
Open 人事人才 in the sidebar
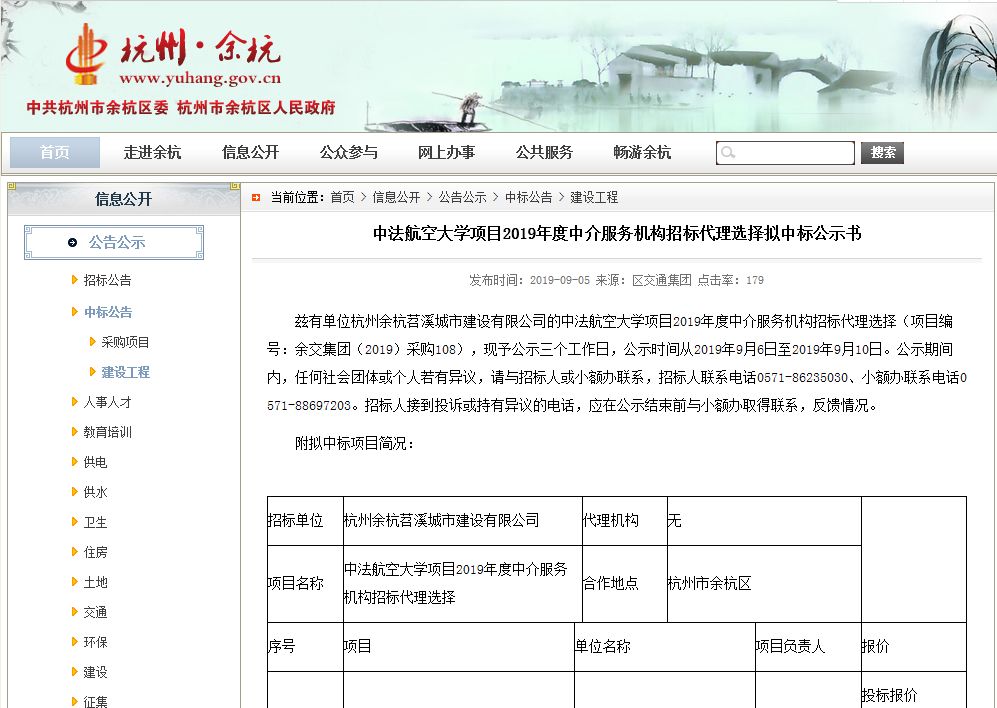(x=107, y=402)
